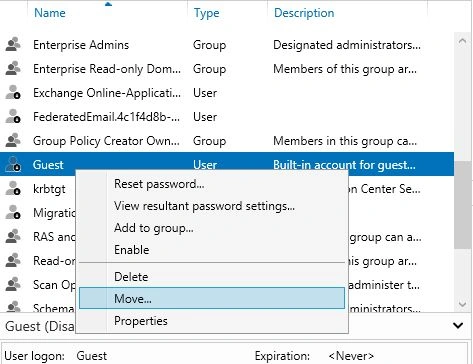Click the Enterprise Admins group icon
The image size is (473, 364).
pos(13,45)
